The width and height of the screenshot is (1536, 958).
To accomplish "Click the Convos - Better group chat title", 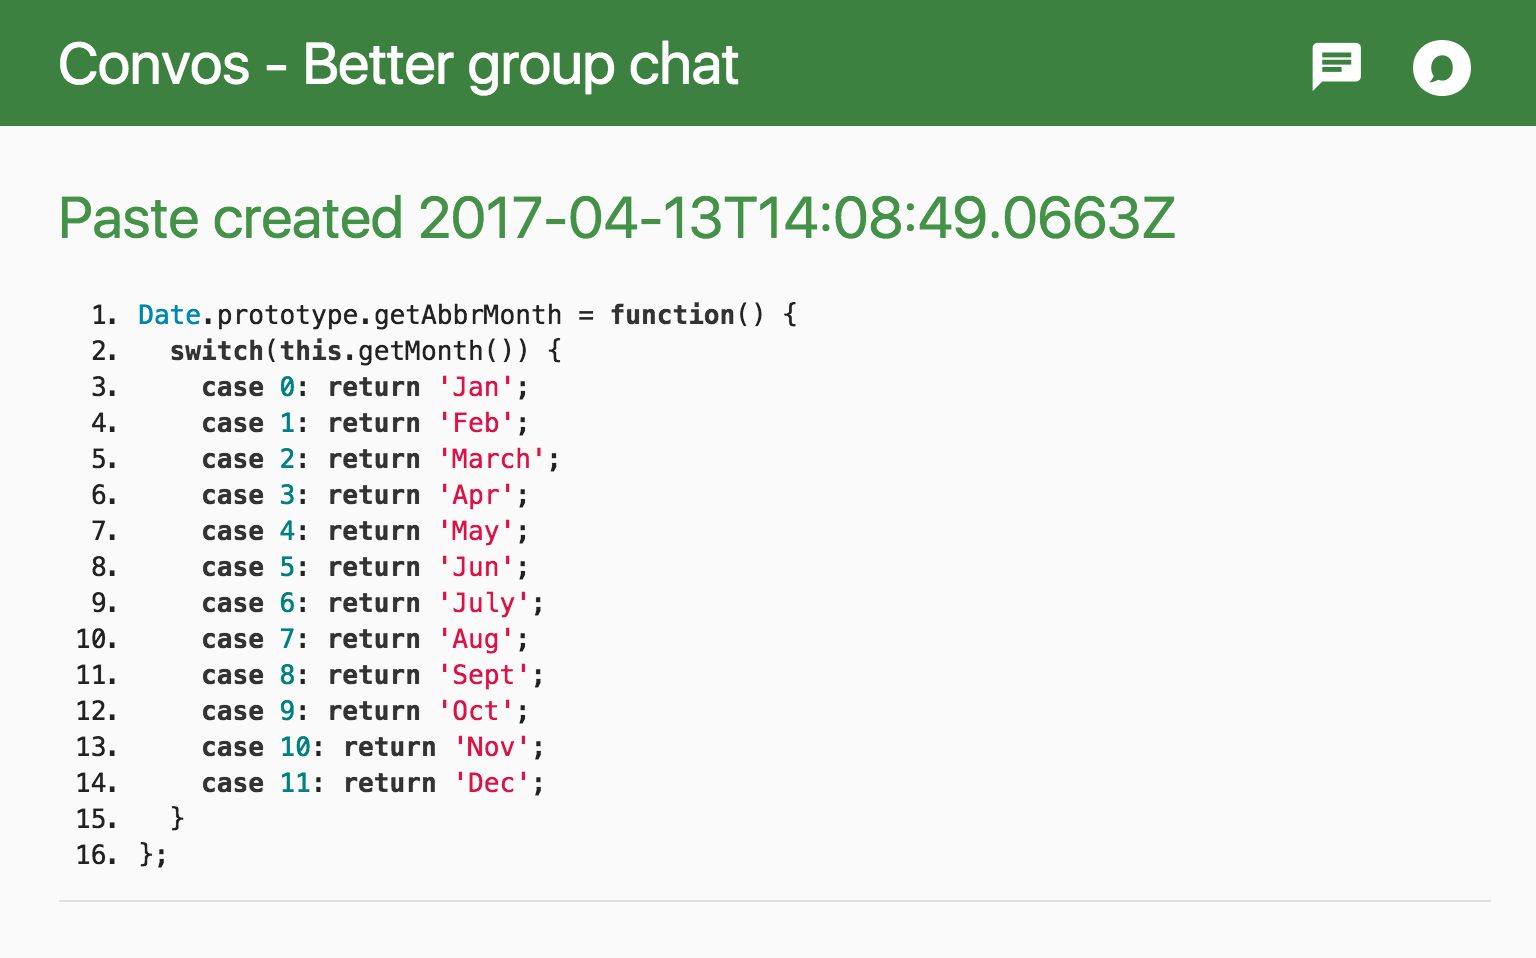I will (x=398, y=65).
